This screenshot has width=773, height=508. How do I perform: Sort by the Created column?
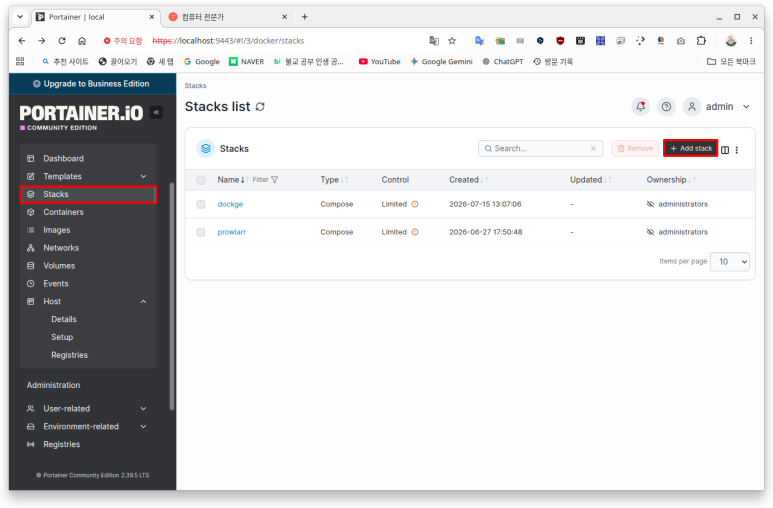(468, 180)
